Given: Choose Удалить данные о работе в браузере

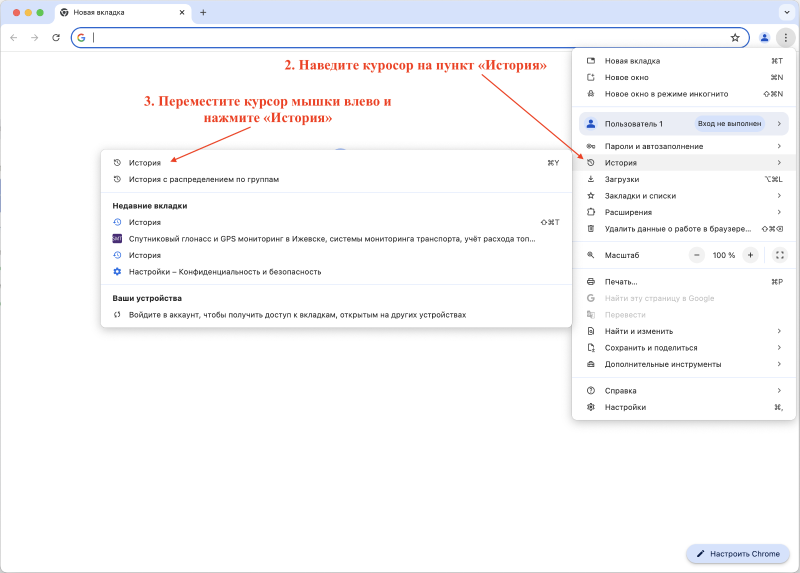Looking at the screenshot, I should [684, 229].
